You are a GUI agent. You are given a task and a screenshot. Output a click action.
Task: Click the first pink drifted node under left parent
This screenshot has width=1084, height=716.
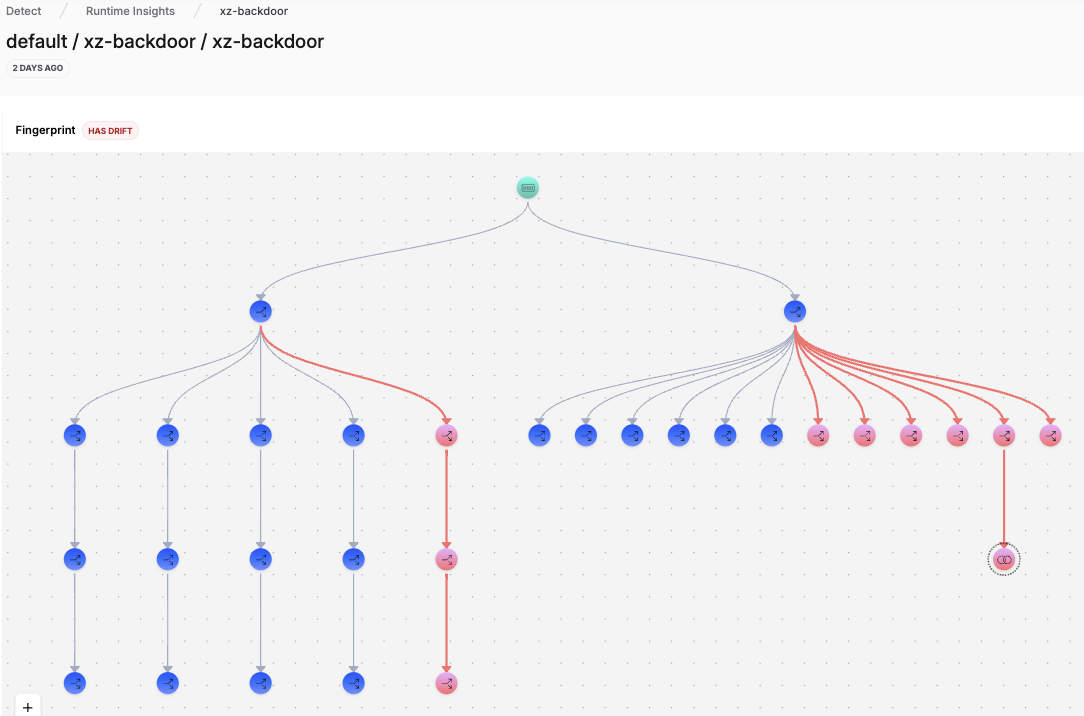click(445, 435)
